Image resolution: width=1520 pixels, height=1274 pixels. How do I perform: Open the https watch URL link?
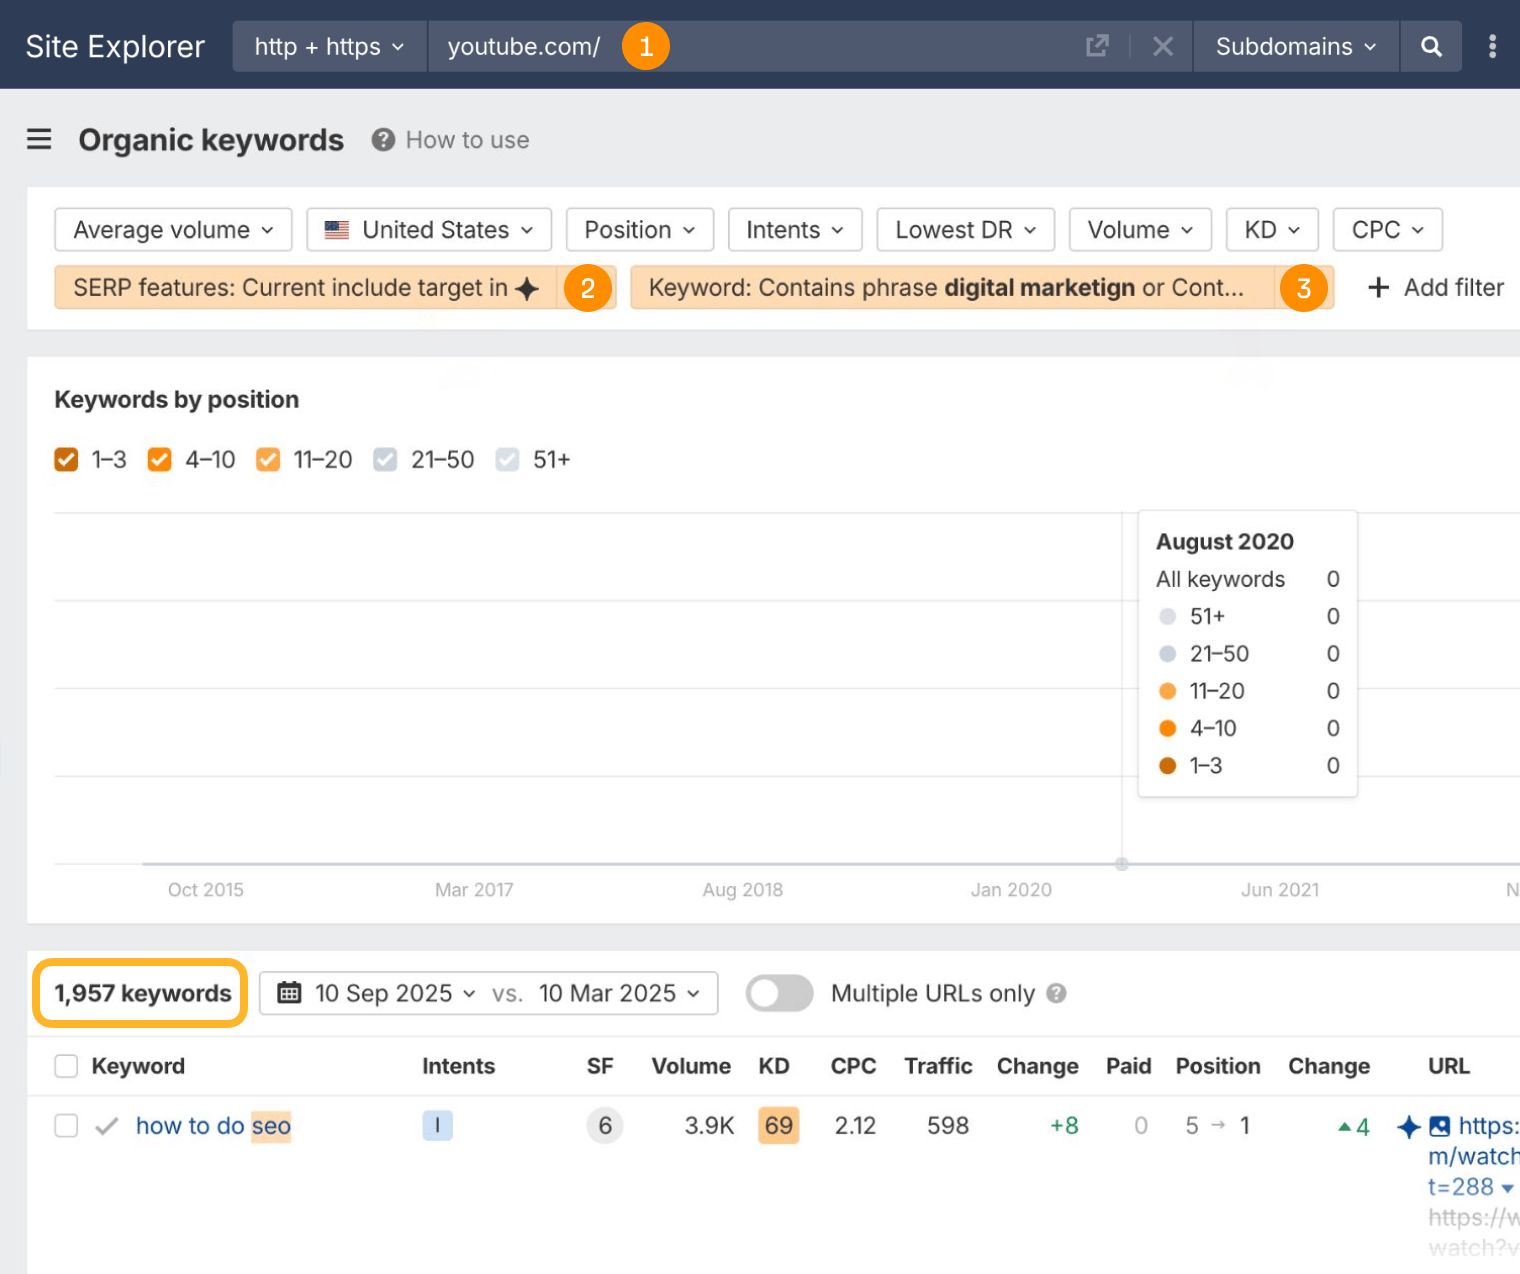[1473, 1156]
